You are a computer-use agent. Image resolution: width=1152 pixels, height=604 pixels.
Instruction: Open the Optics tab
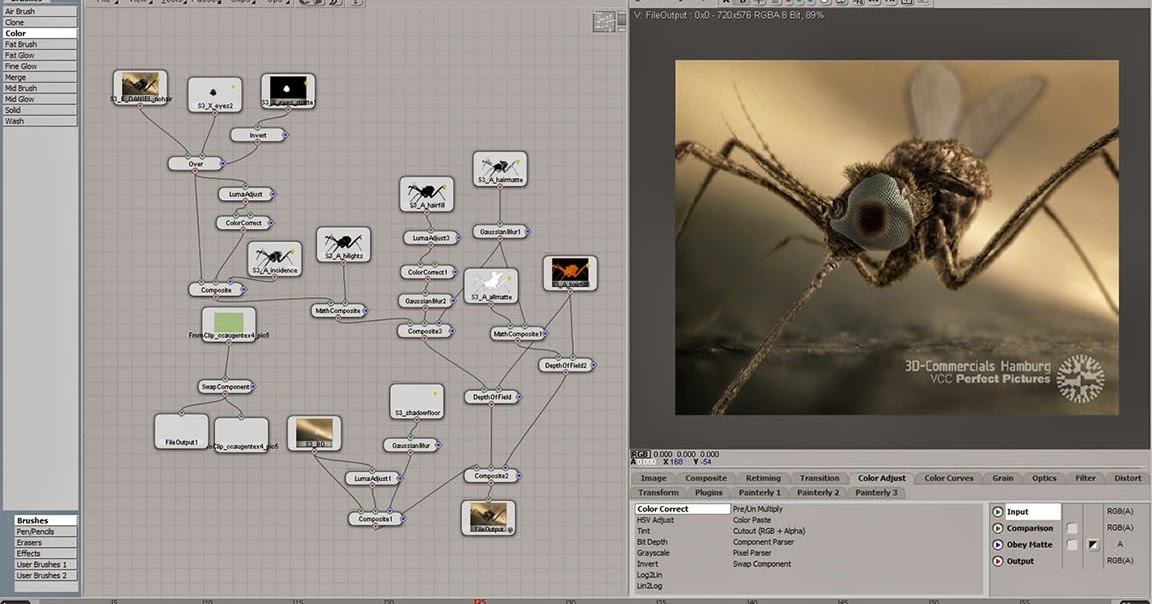1043,478
